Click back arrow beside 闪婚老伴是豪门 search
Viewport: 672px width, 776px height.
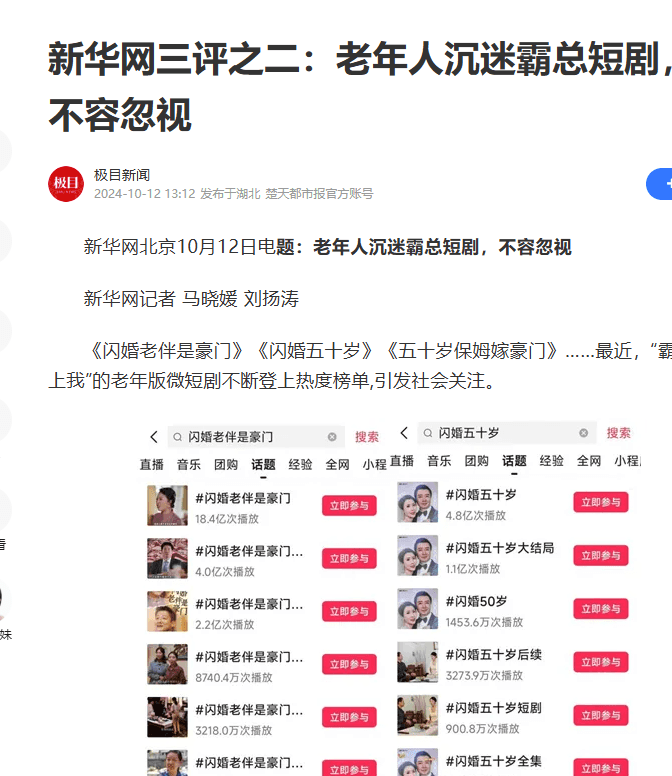tap(154, 437)
